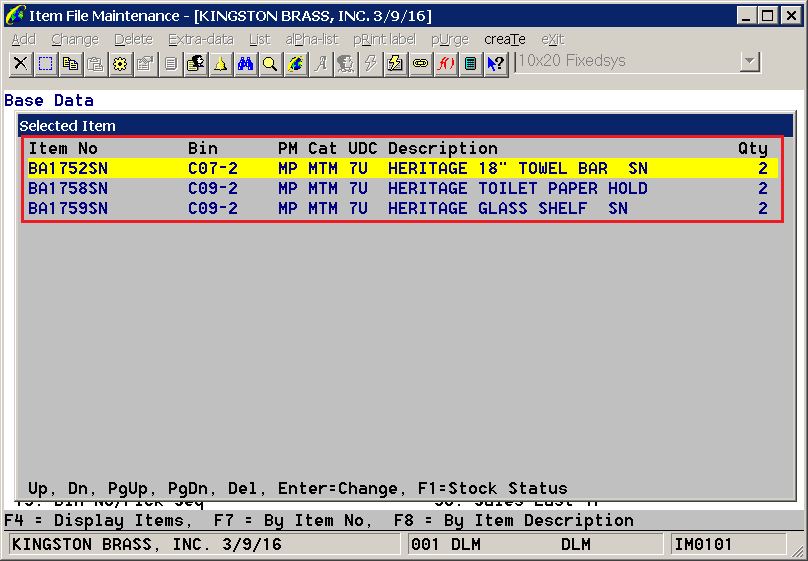Screen dimensions: 808x561
Task: Click the grayed lightning bolt icon
Action: coord(371,63)
